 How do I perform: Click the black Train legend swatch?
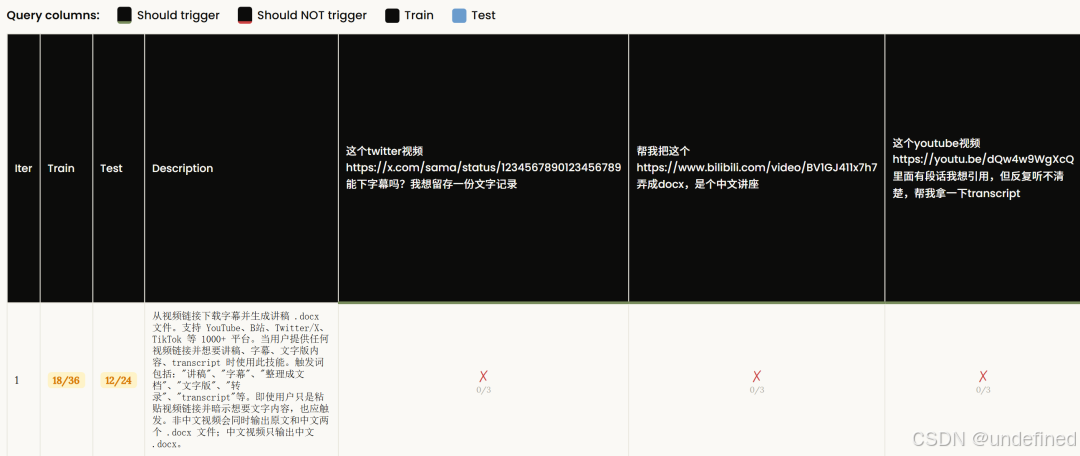coord(392,15)
